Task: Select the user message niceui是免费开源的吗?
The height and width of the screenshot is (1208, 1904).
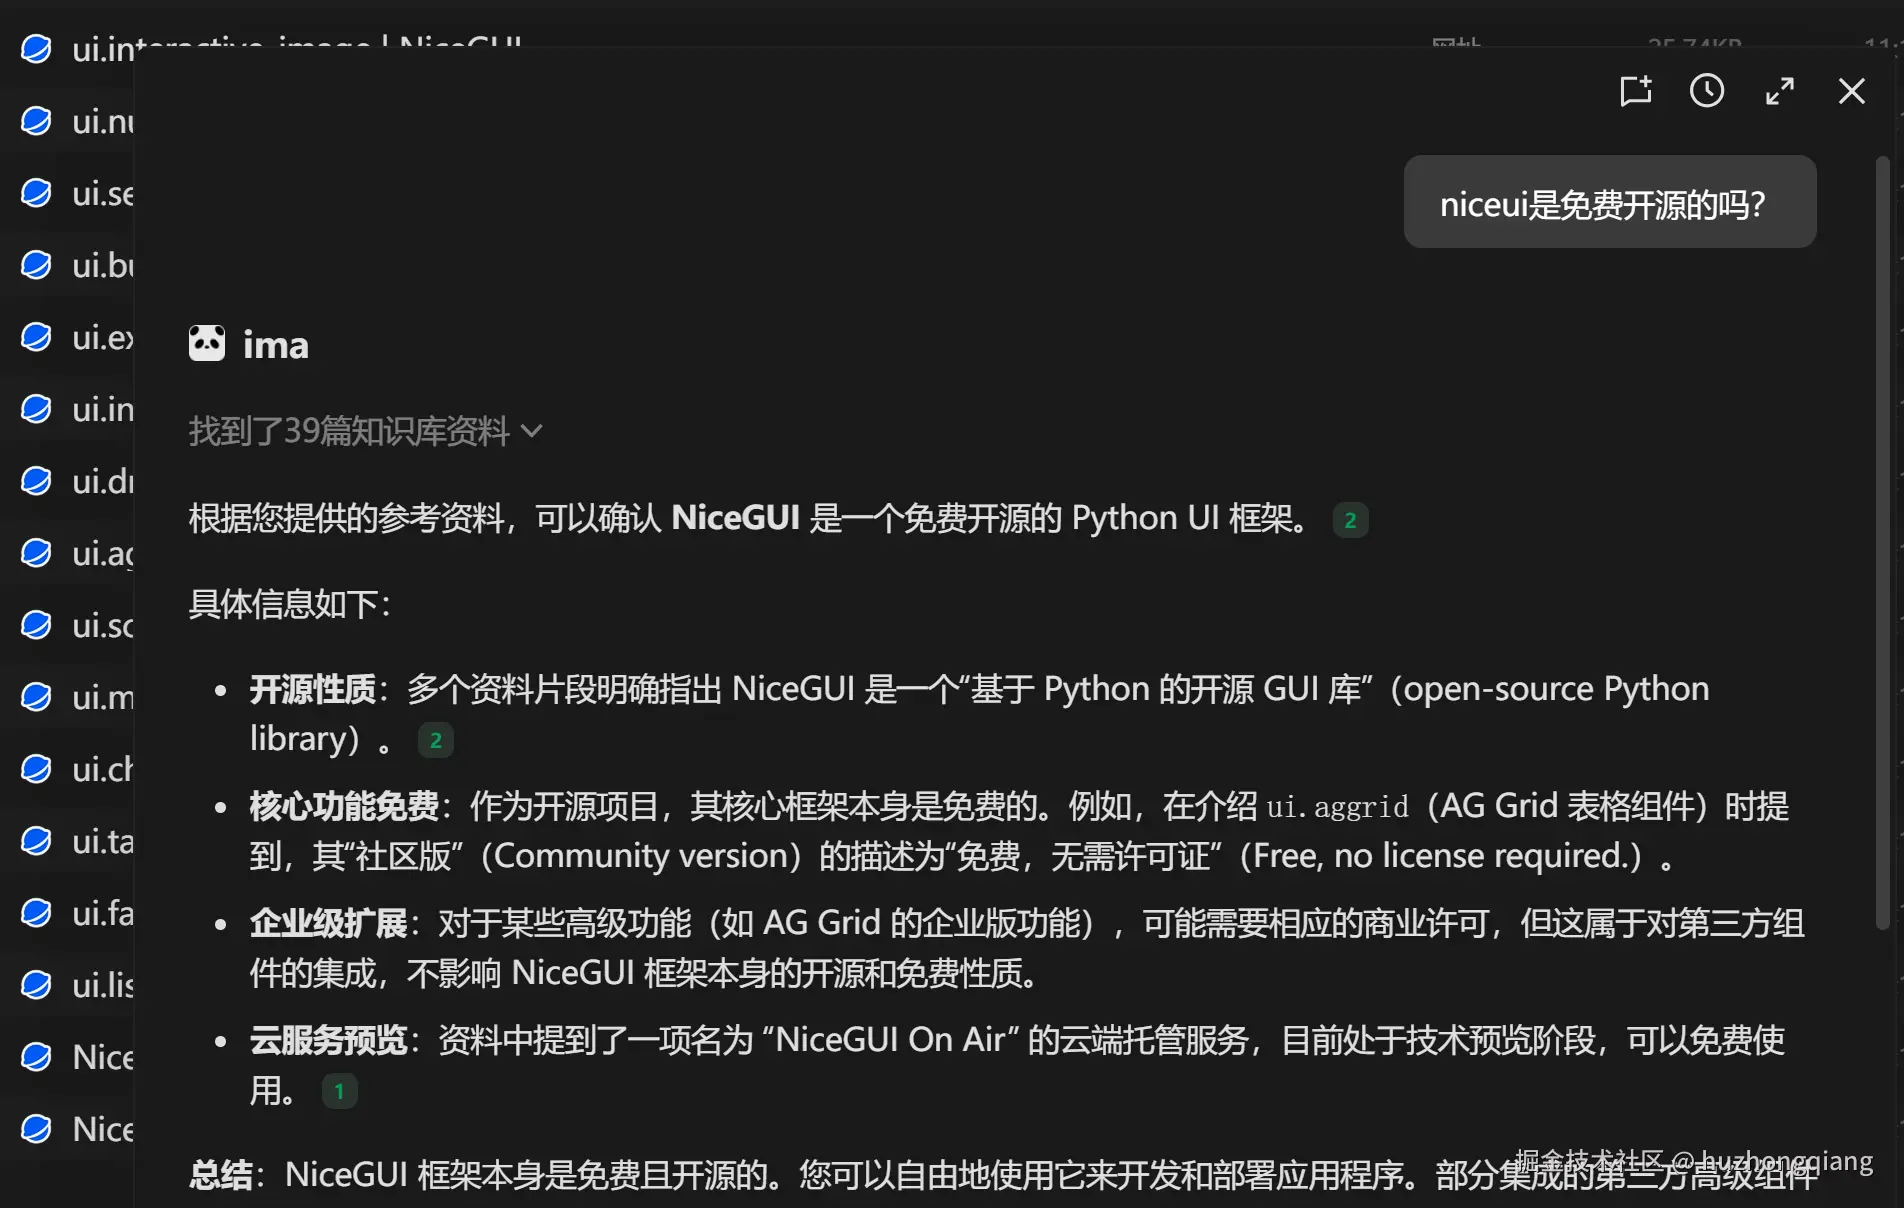Action: coord(1610,202)
